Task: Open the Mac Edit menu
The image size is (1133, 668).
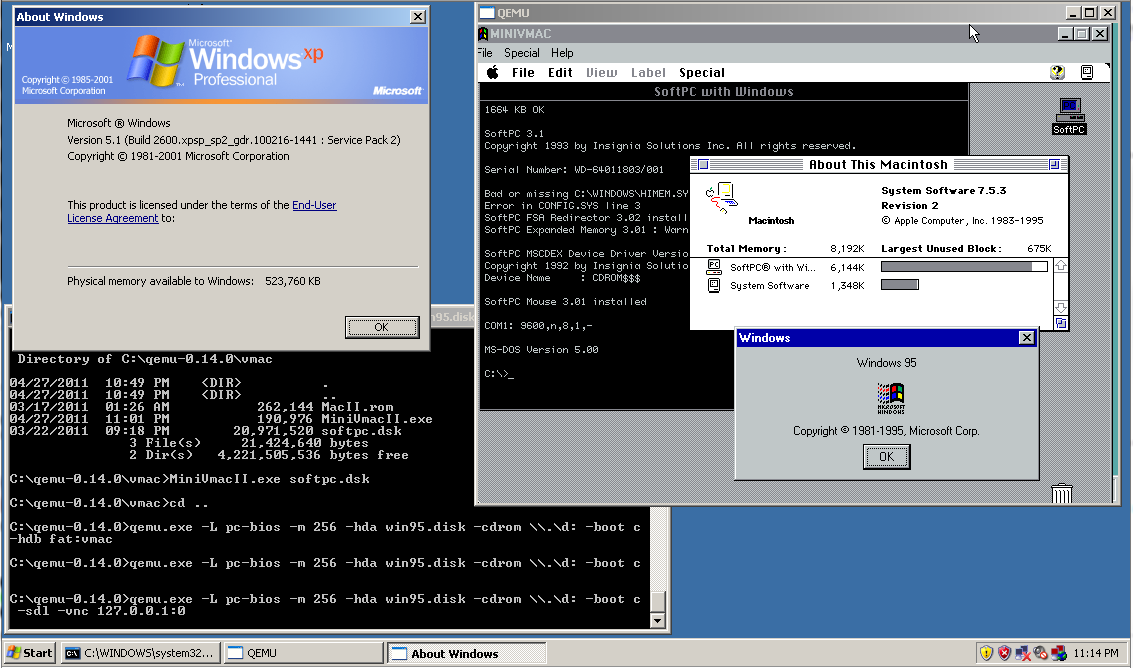Action: (x=560, y=73)
